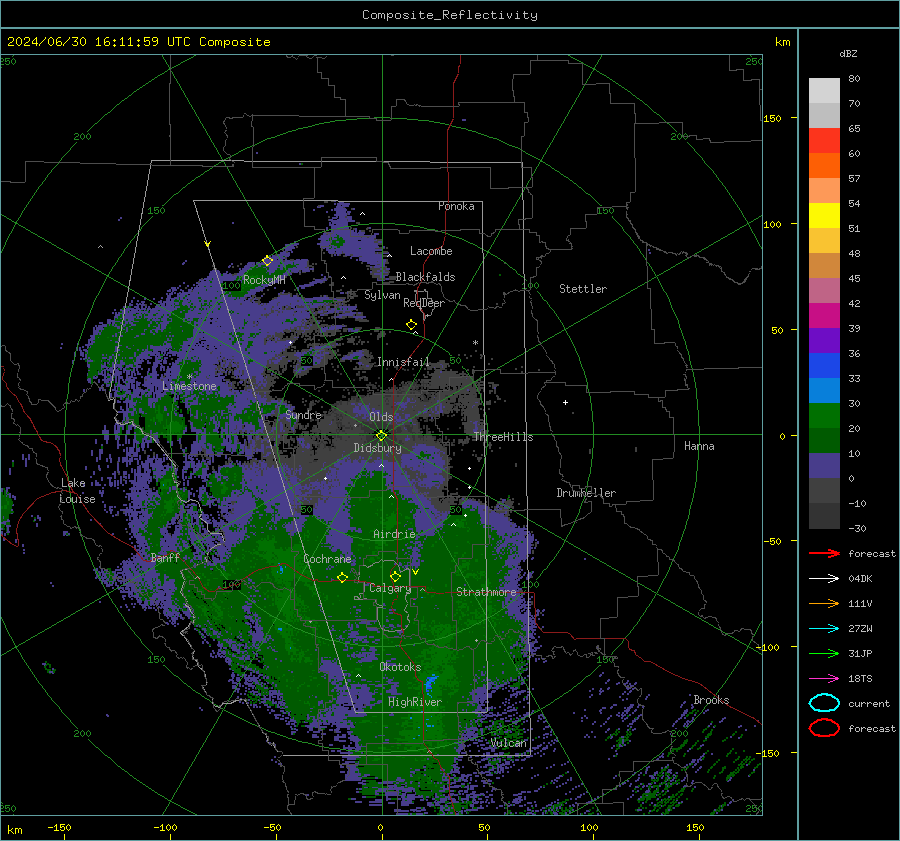Choose the magenta 18TS arrow legend icon
The height and width of the screenshot is (841, 900).
pyautogui.click(x=824, y=679)
